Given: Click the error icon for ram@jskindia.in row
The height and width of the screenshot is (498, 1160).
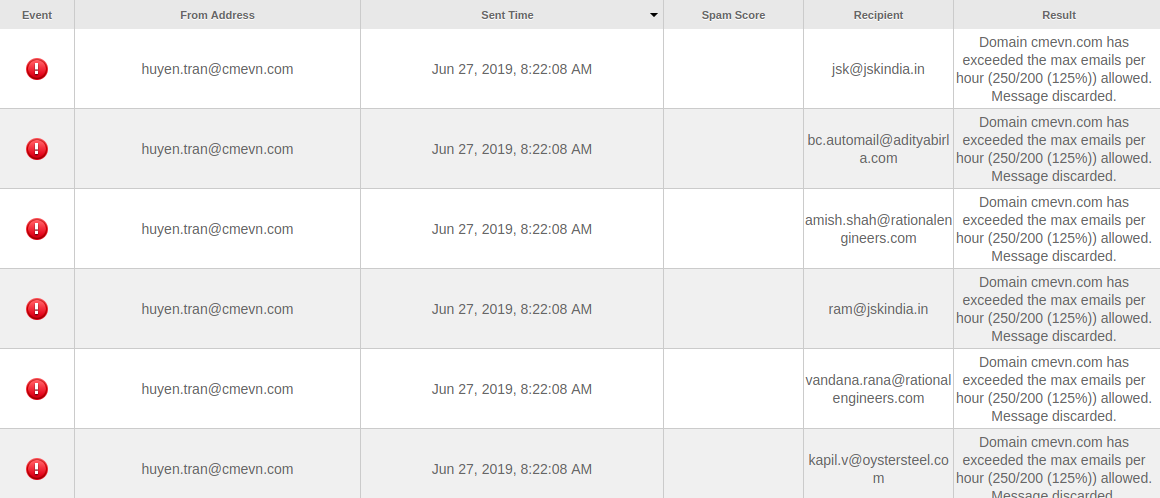Looking at the screenshot, I should click(x=37, y=309).
